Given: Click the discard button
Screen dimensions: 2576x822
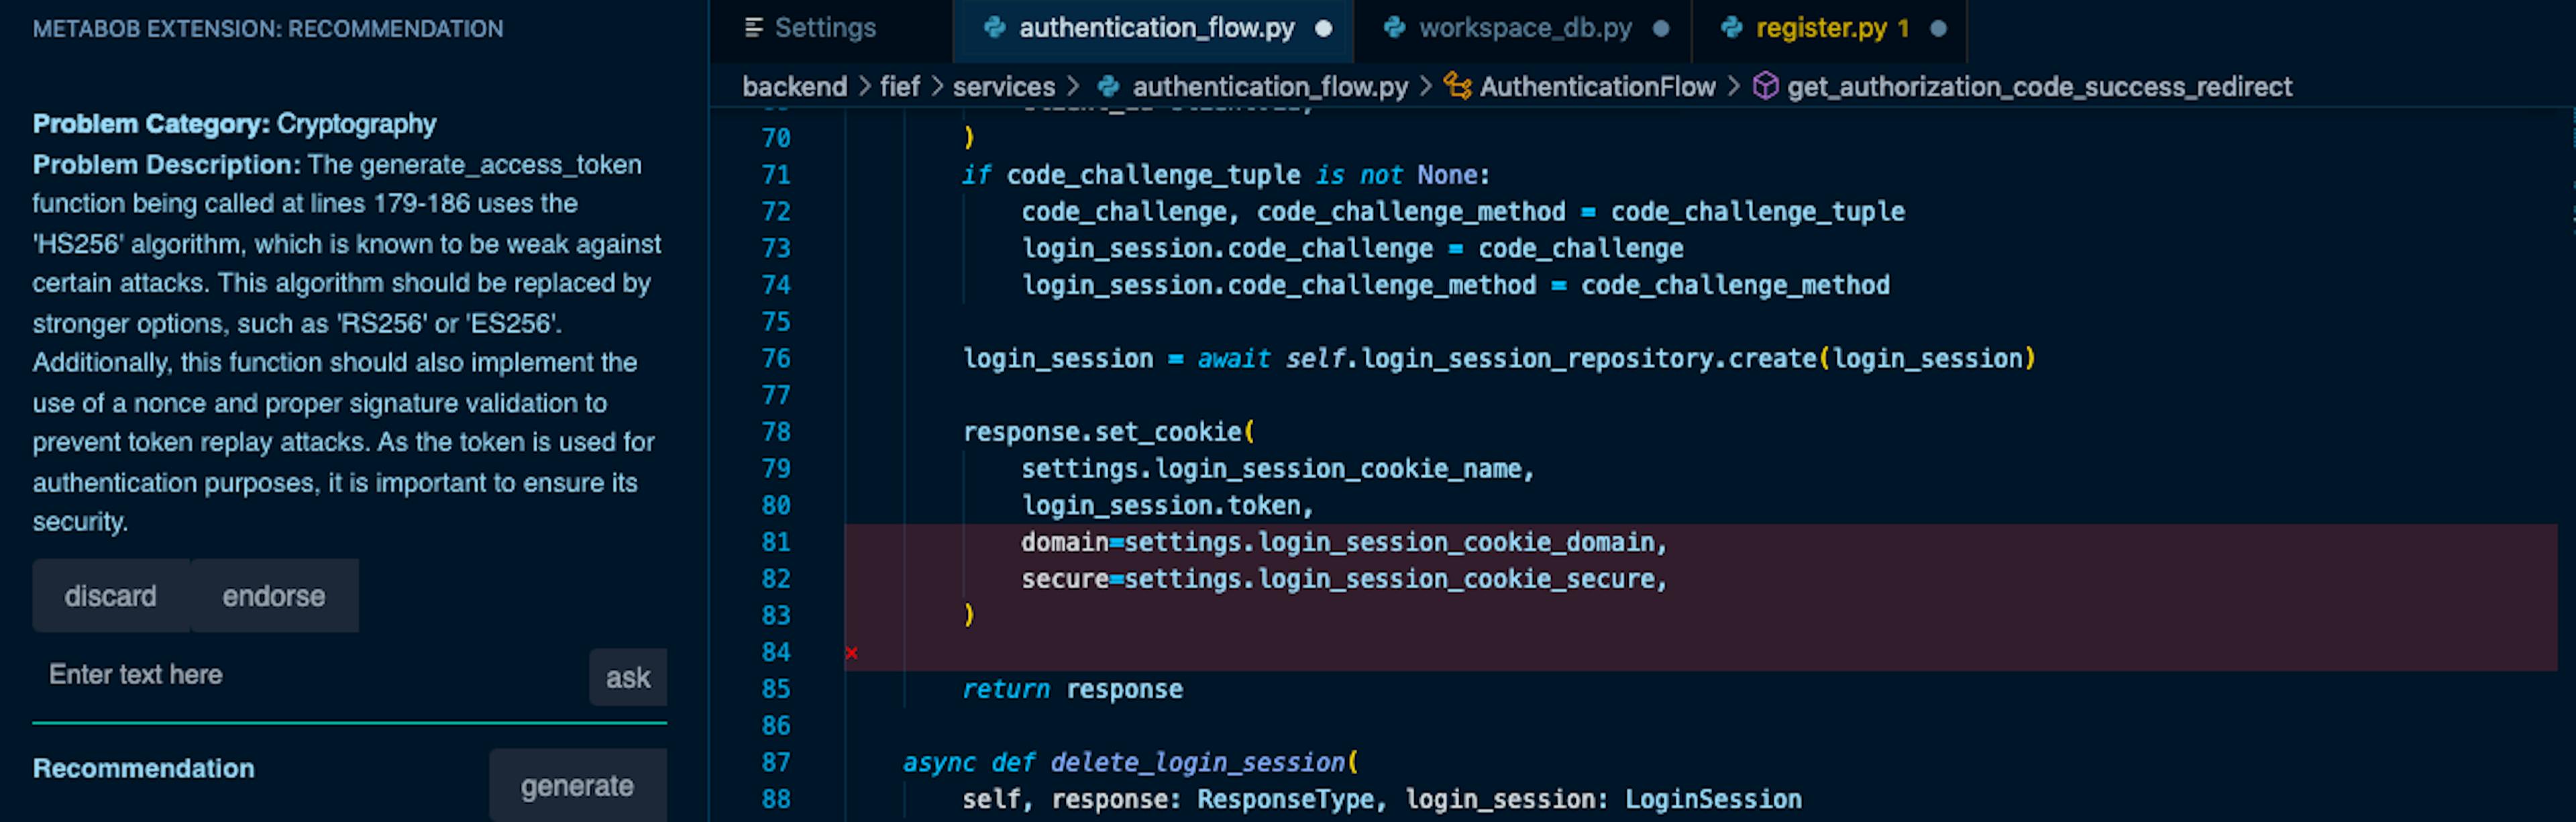Looking at the screenshot, I should point(111,596).
